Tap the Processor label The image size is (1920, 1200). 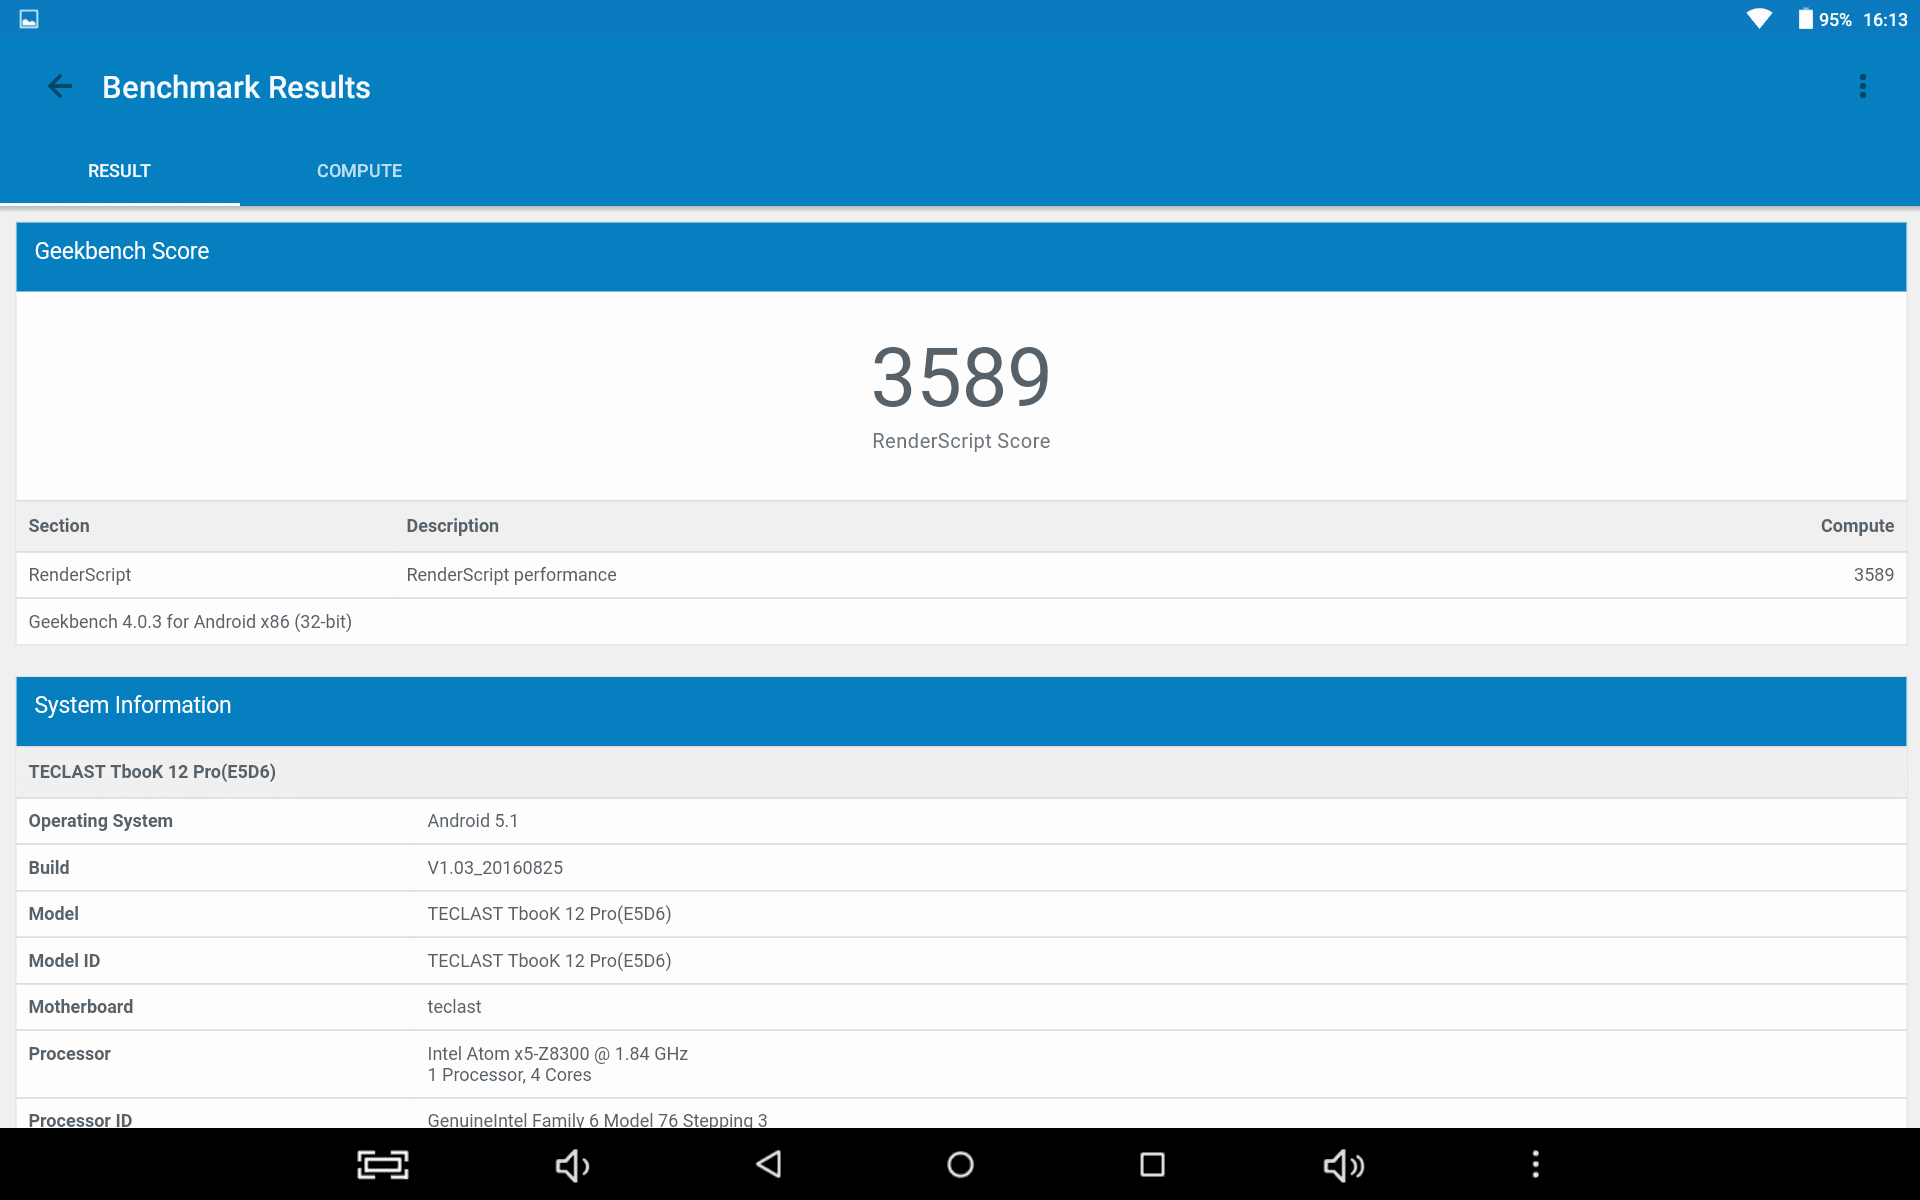coord(69,1054)
